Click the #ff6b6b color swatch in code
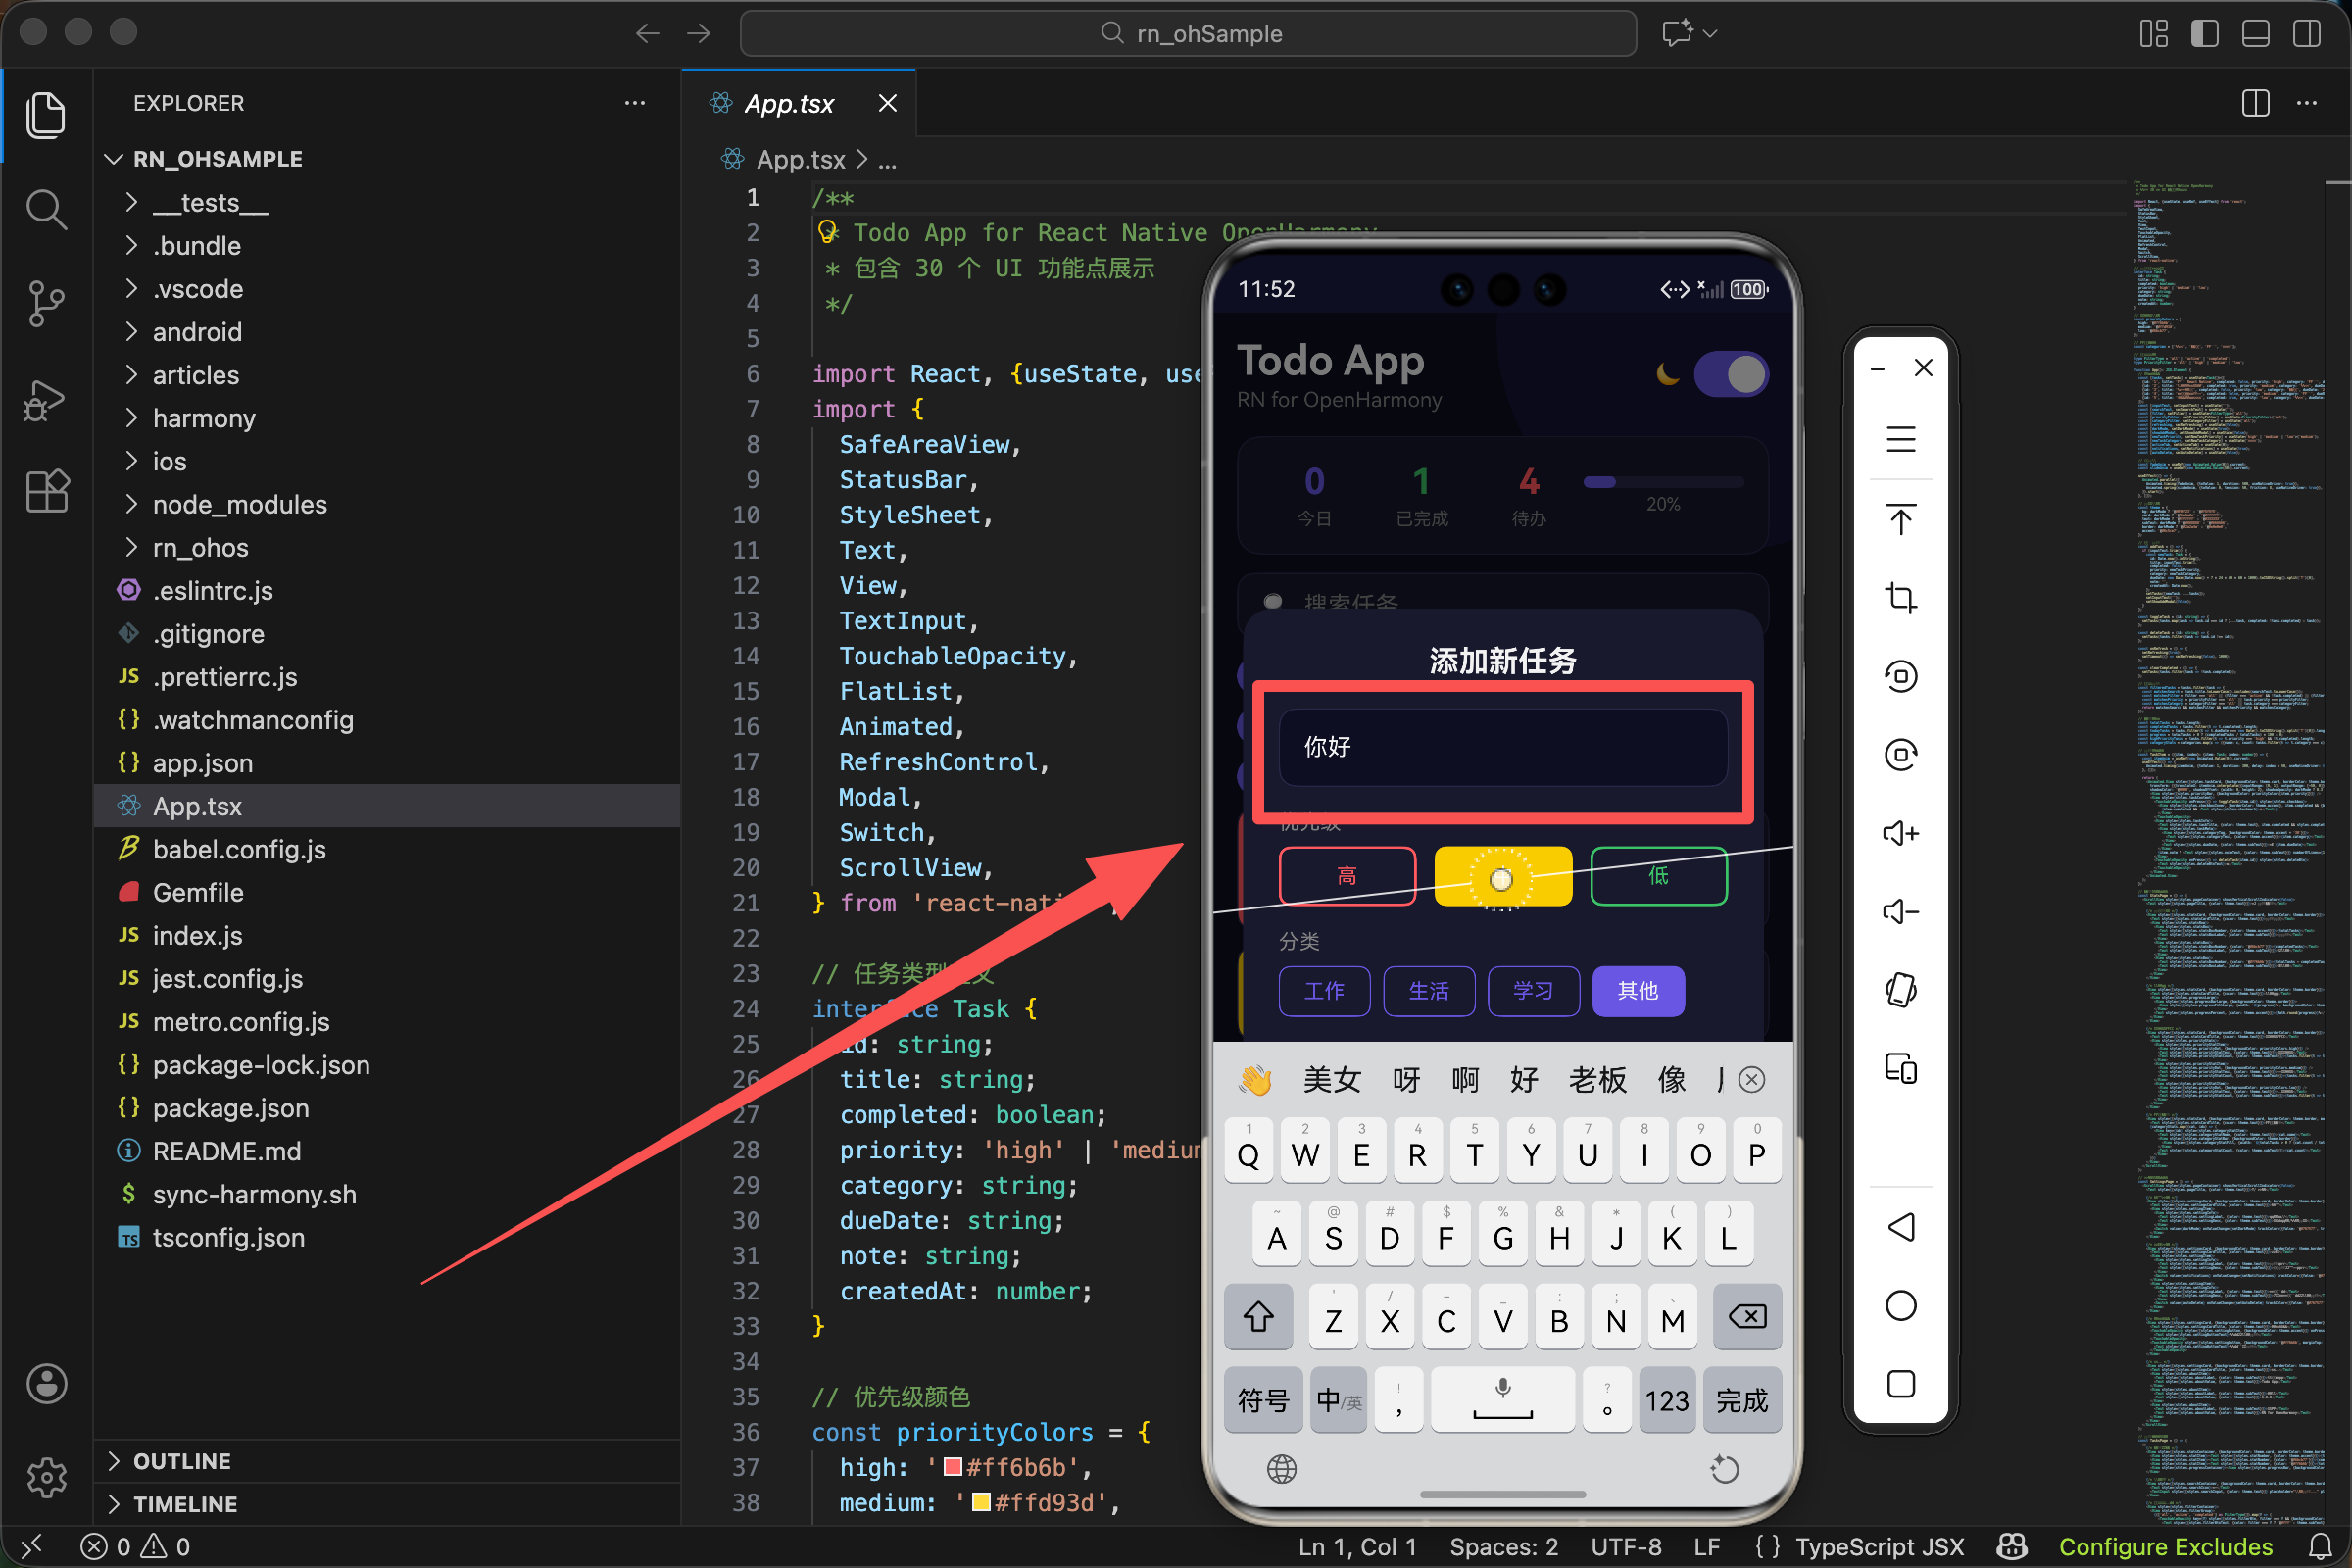 point(953,1467)
